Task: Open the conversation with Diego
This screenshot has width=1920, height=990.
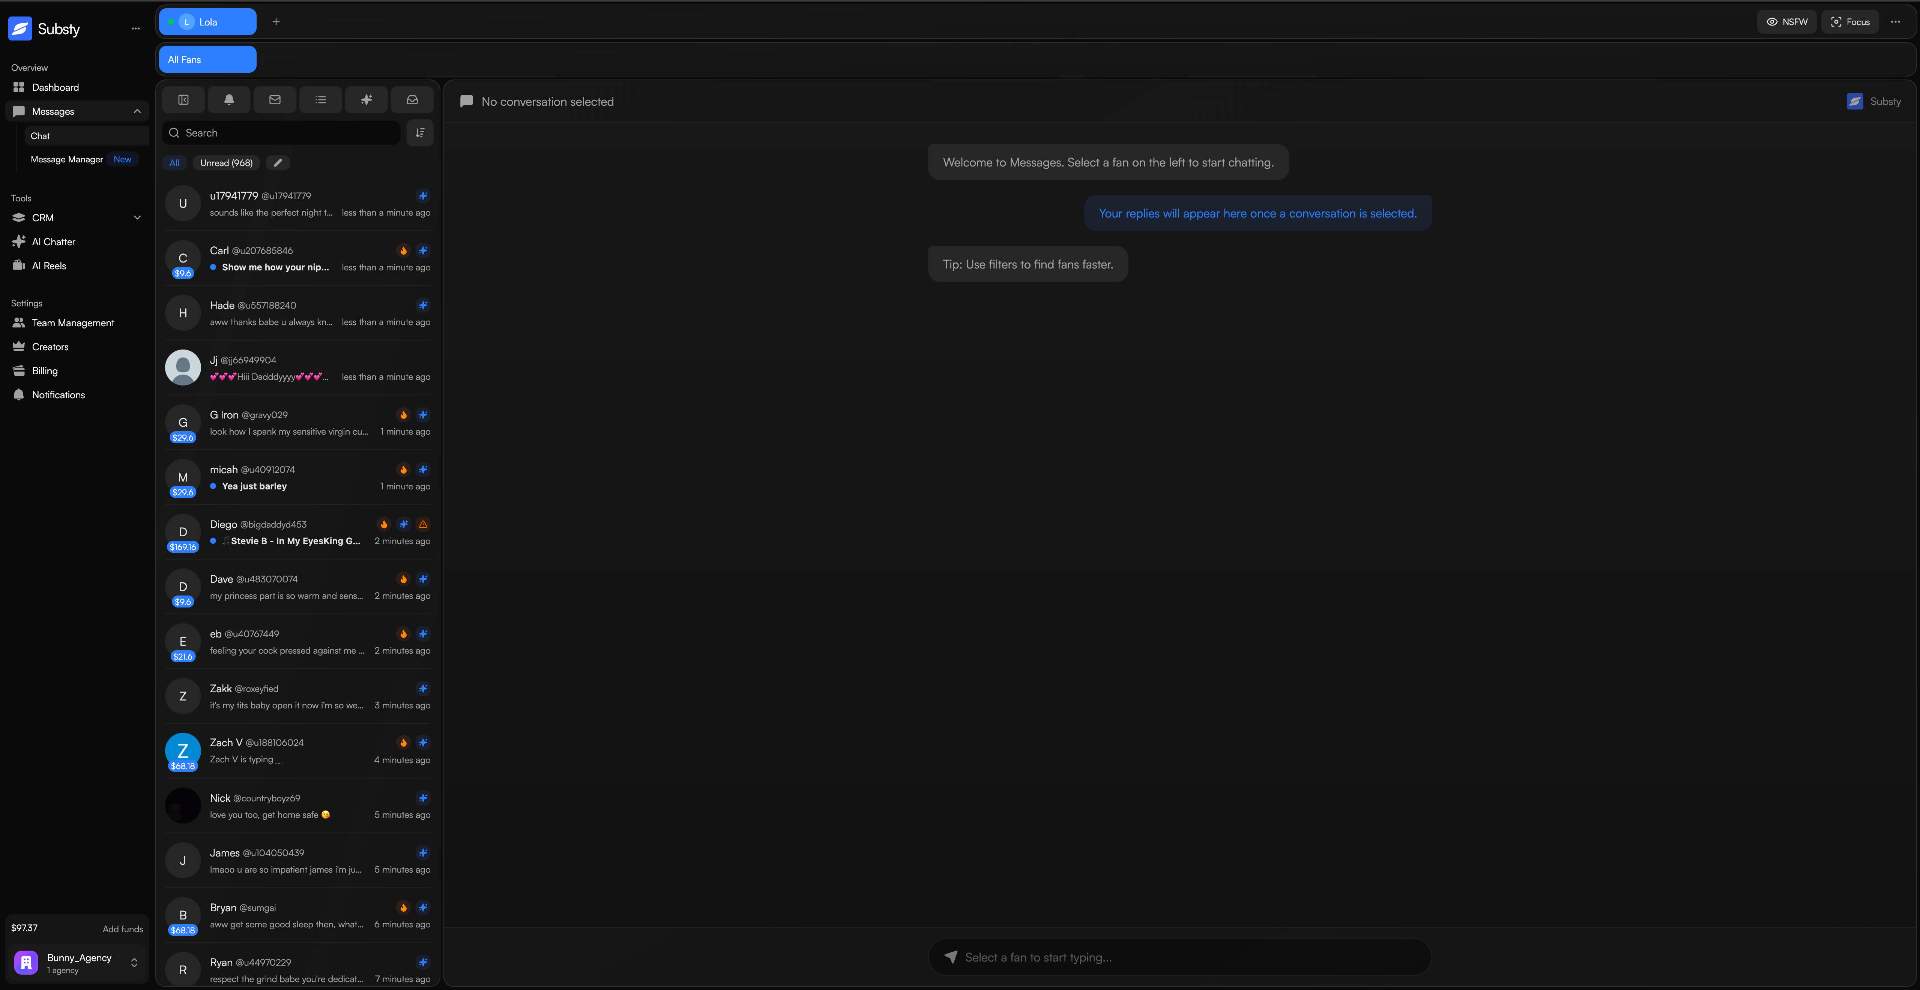Action: point(290,533)
